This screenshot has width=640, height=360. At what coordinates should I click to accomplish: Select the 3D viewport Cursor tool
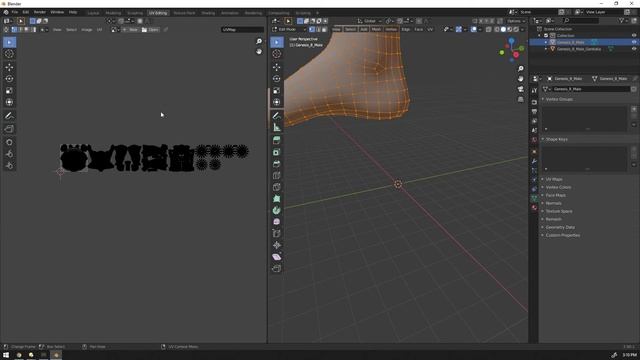[277, 53]
